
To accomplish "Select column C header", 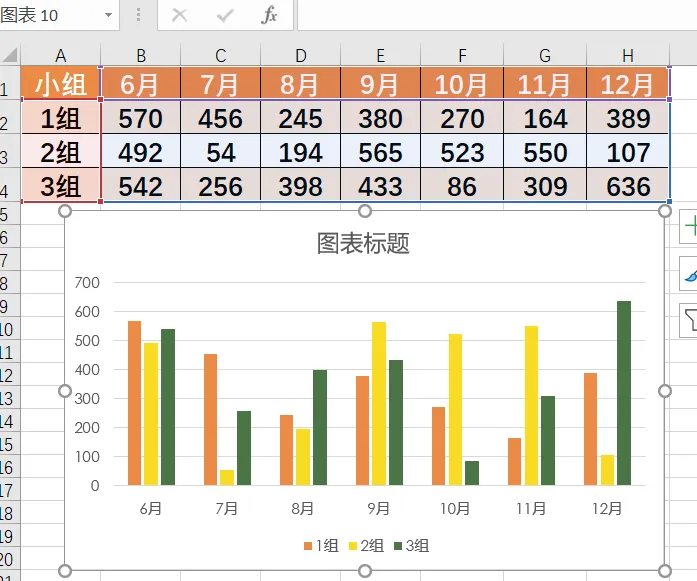I will [220, 56].
